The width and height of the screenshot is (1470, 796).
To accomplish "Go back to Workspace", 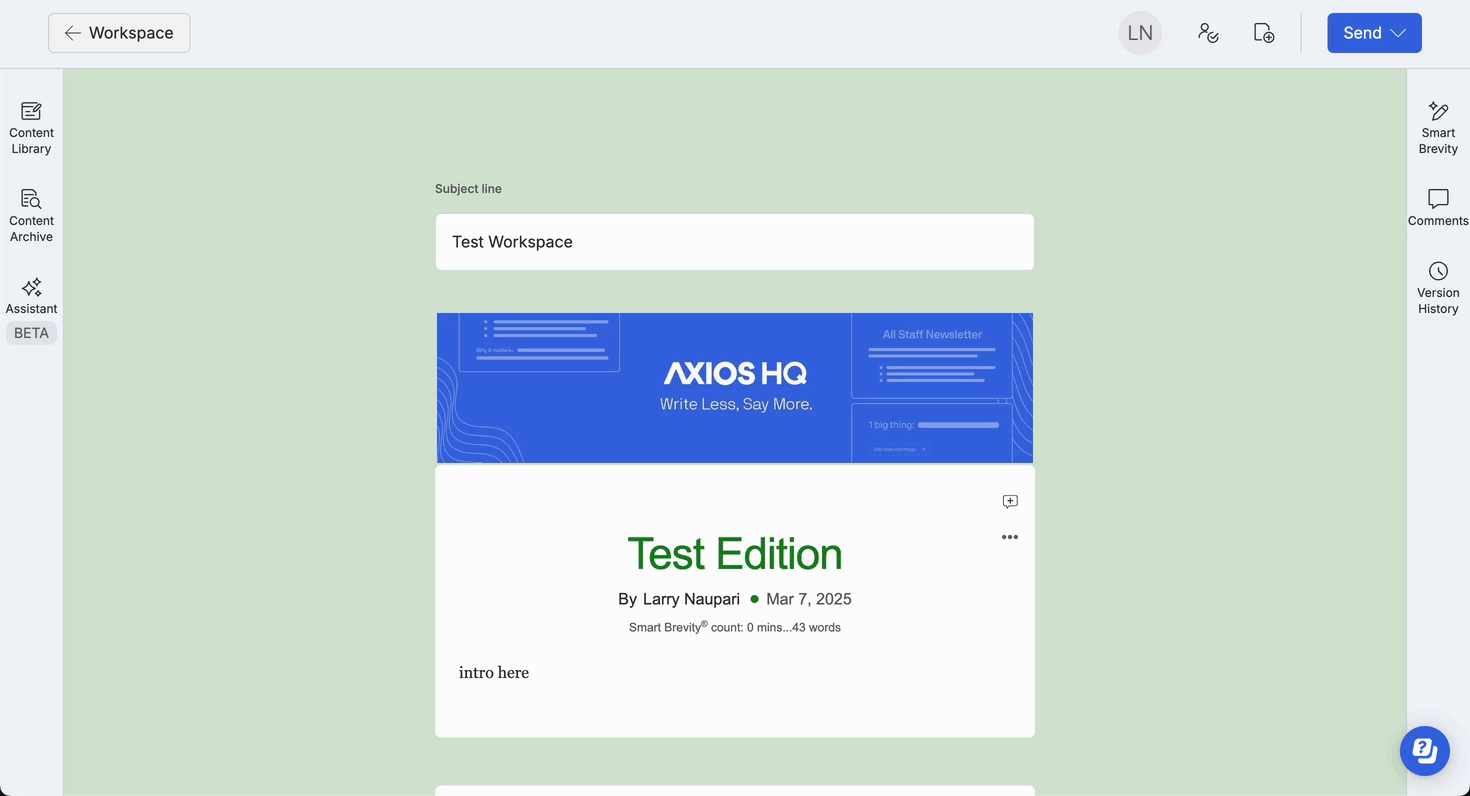I will tap(119, 33).
